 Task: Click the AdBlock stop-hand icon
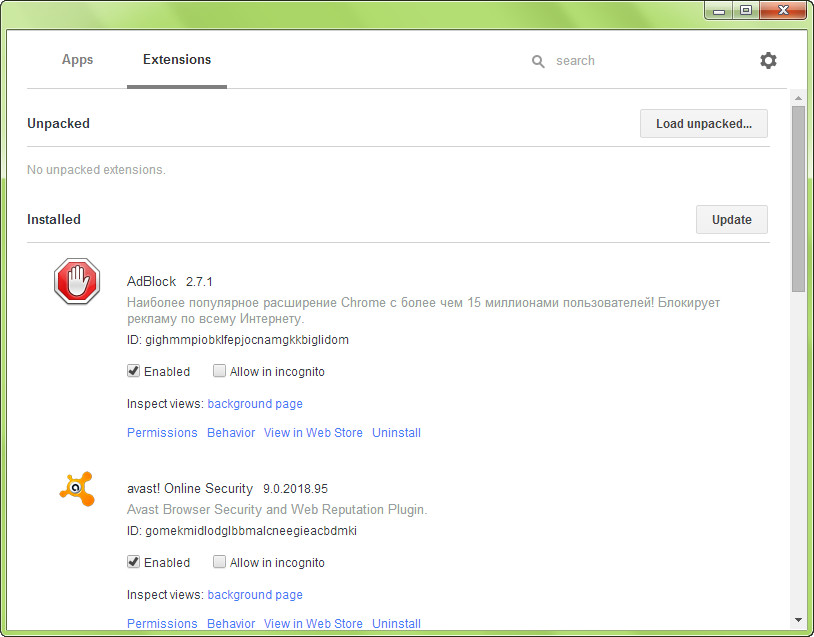coord(77,281)
